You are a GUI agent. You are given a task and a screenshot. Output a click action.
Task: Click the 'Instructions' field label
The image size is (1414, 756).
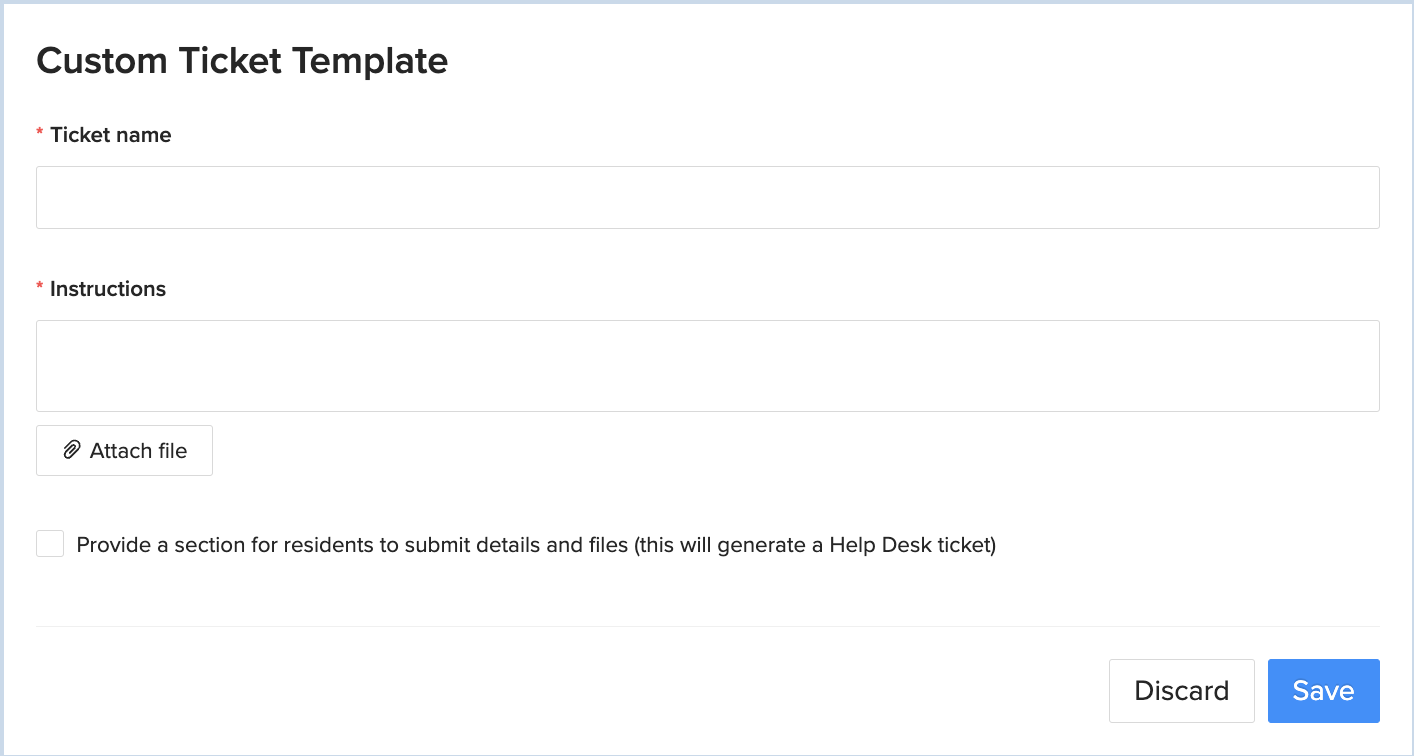tap(108, 289)
